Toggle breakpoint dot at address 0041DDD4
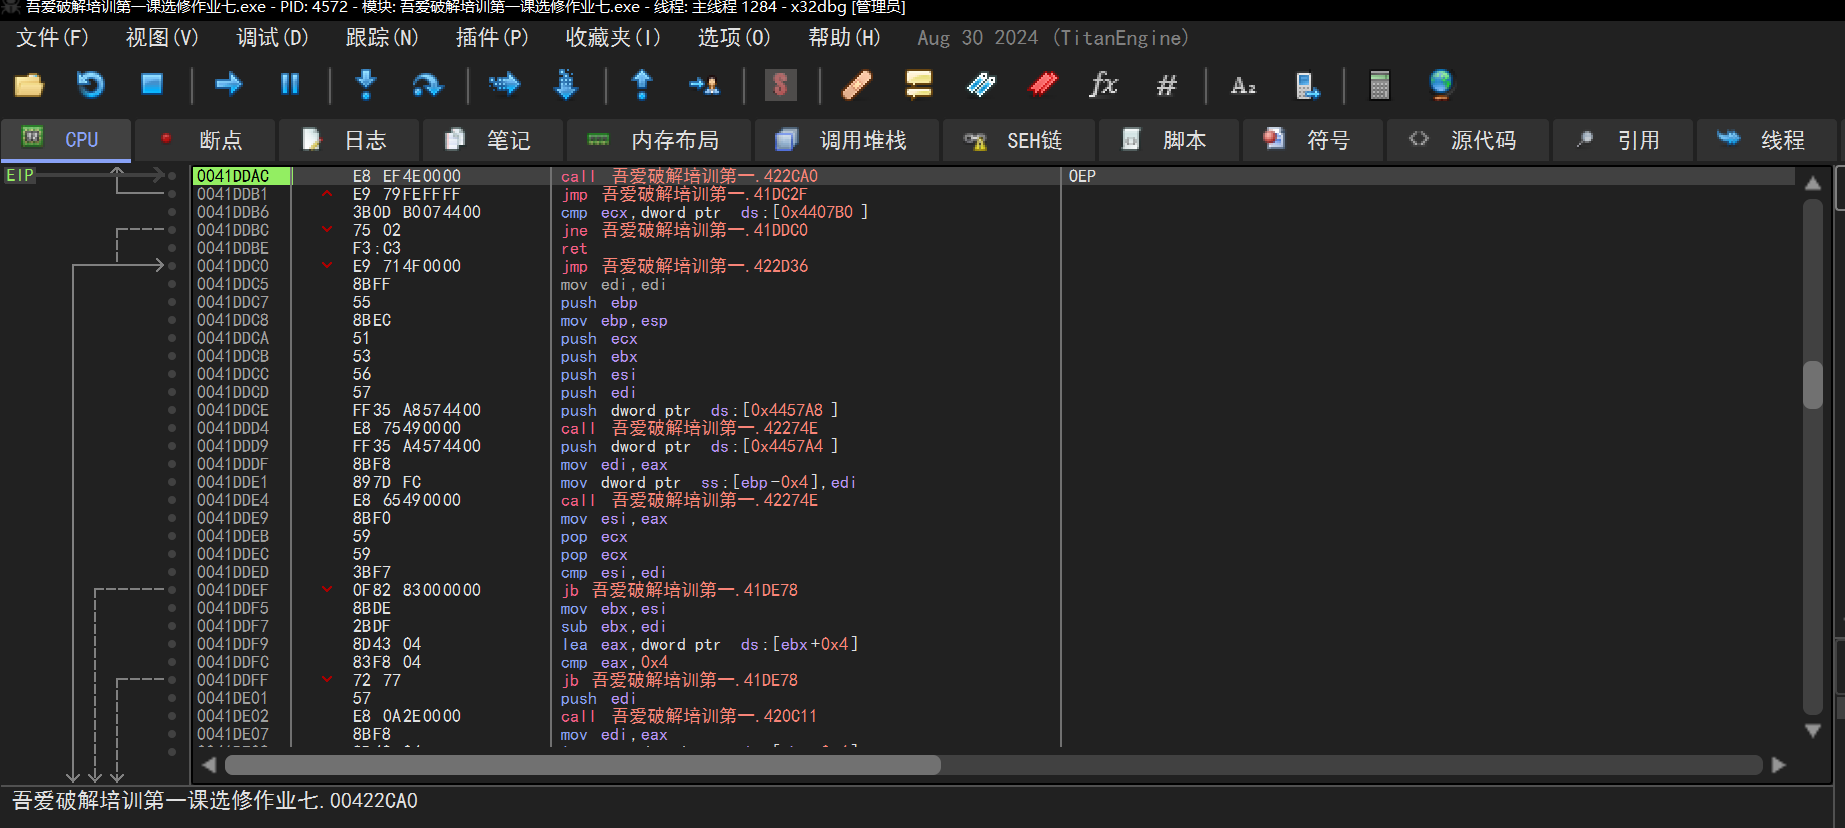Image resolution: width=1845 pixels, height=828 pixels. click(172, 428)
